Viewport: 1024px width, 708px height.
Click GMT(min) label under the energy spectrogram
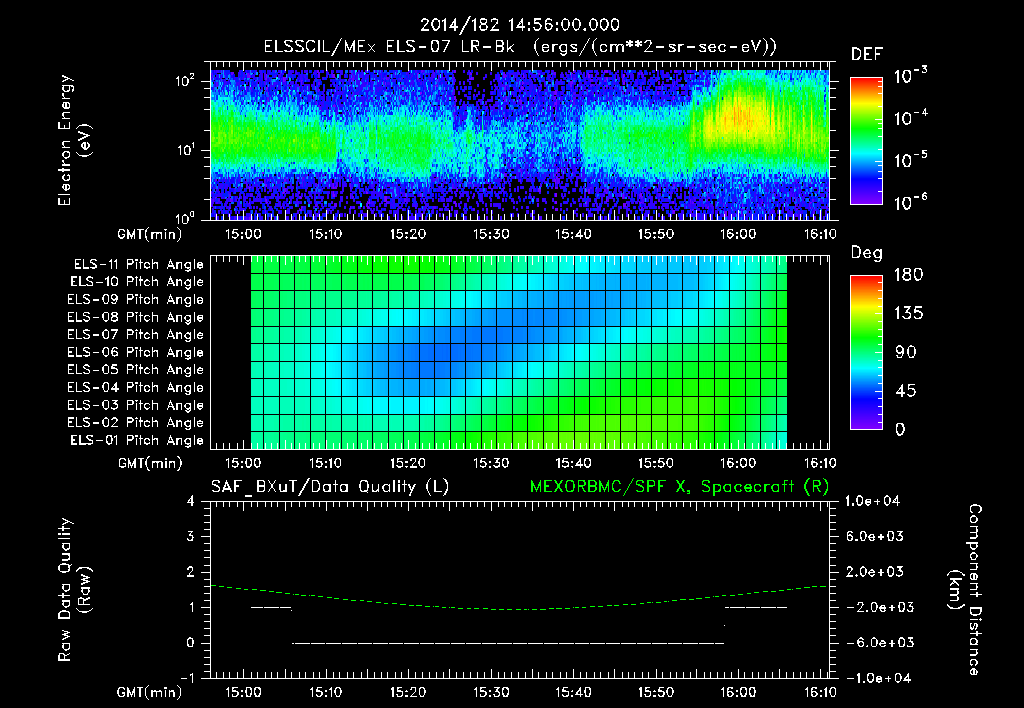(150, 234)
